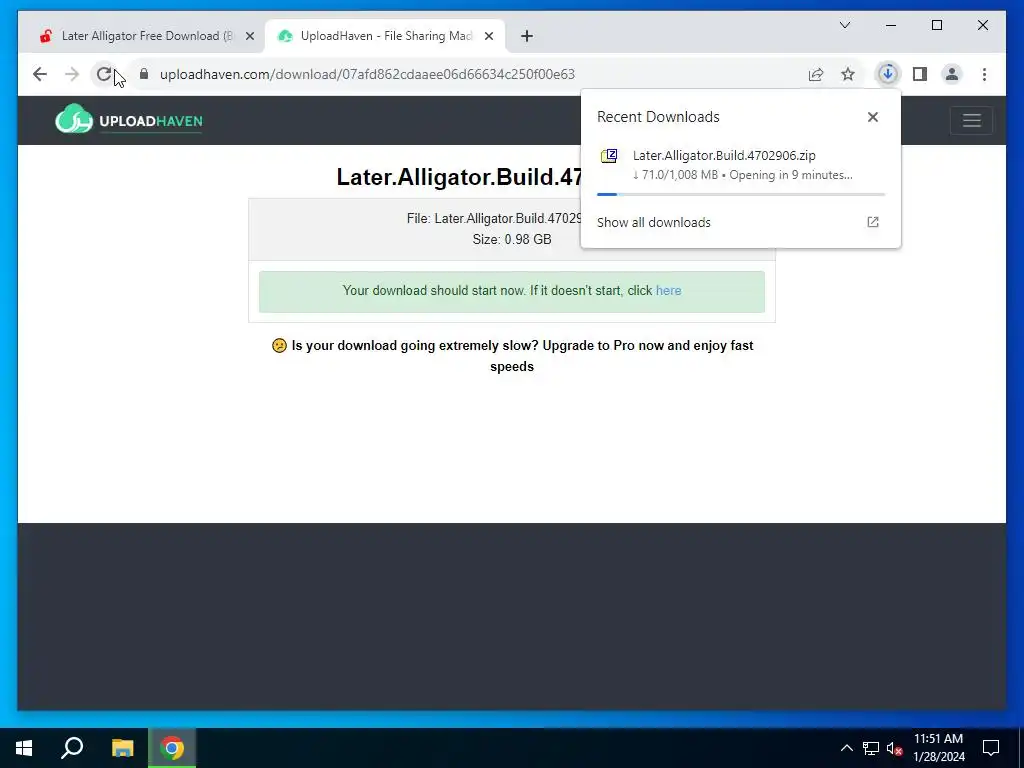The height and width of the screenshot is (768, 1024).
Task: Open Windows taskbar search
Action: tap(72, 748)
